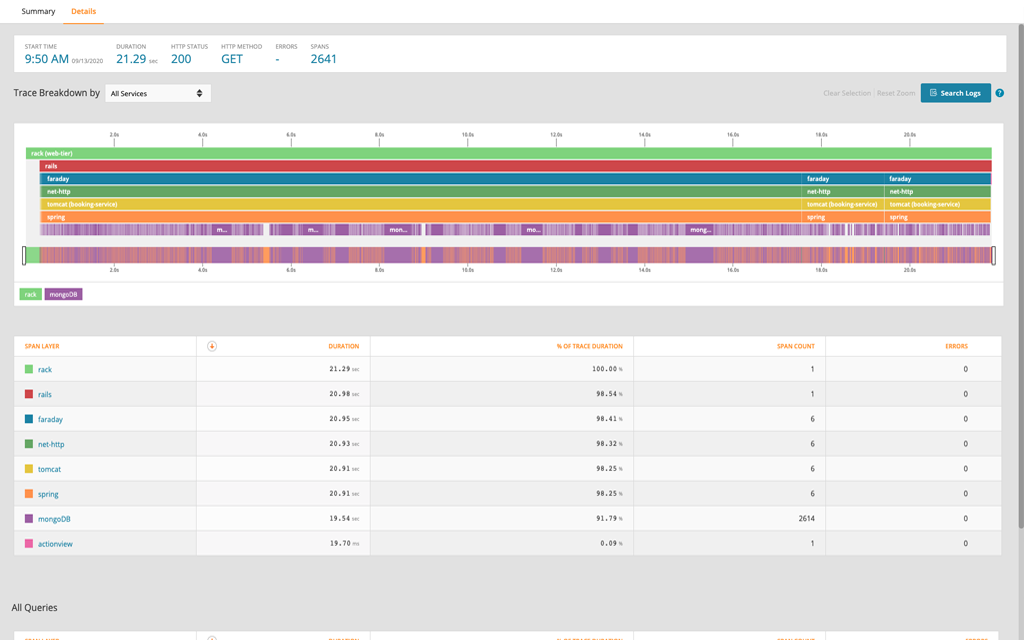
Task: Click the teal faraday swatch icon
Action: coord(29,418)
